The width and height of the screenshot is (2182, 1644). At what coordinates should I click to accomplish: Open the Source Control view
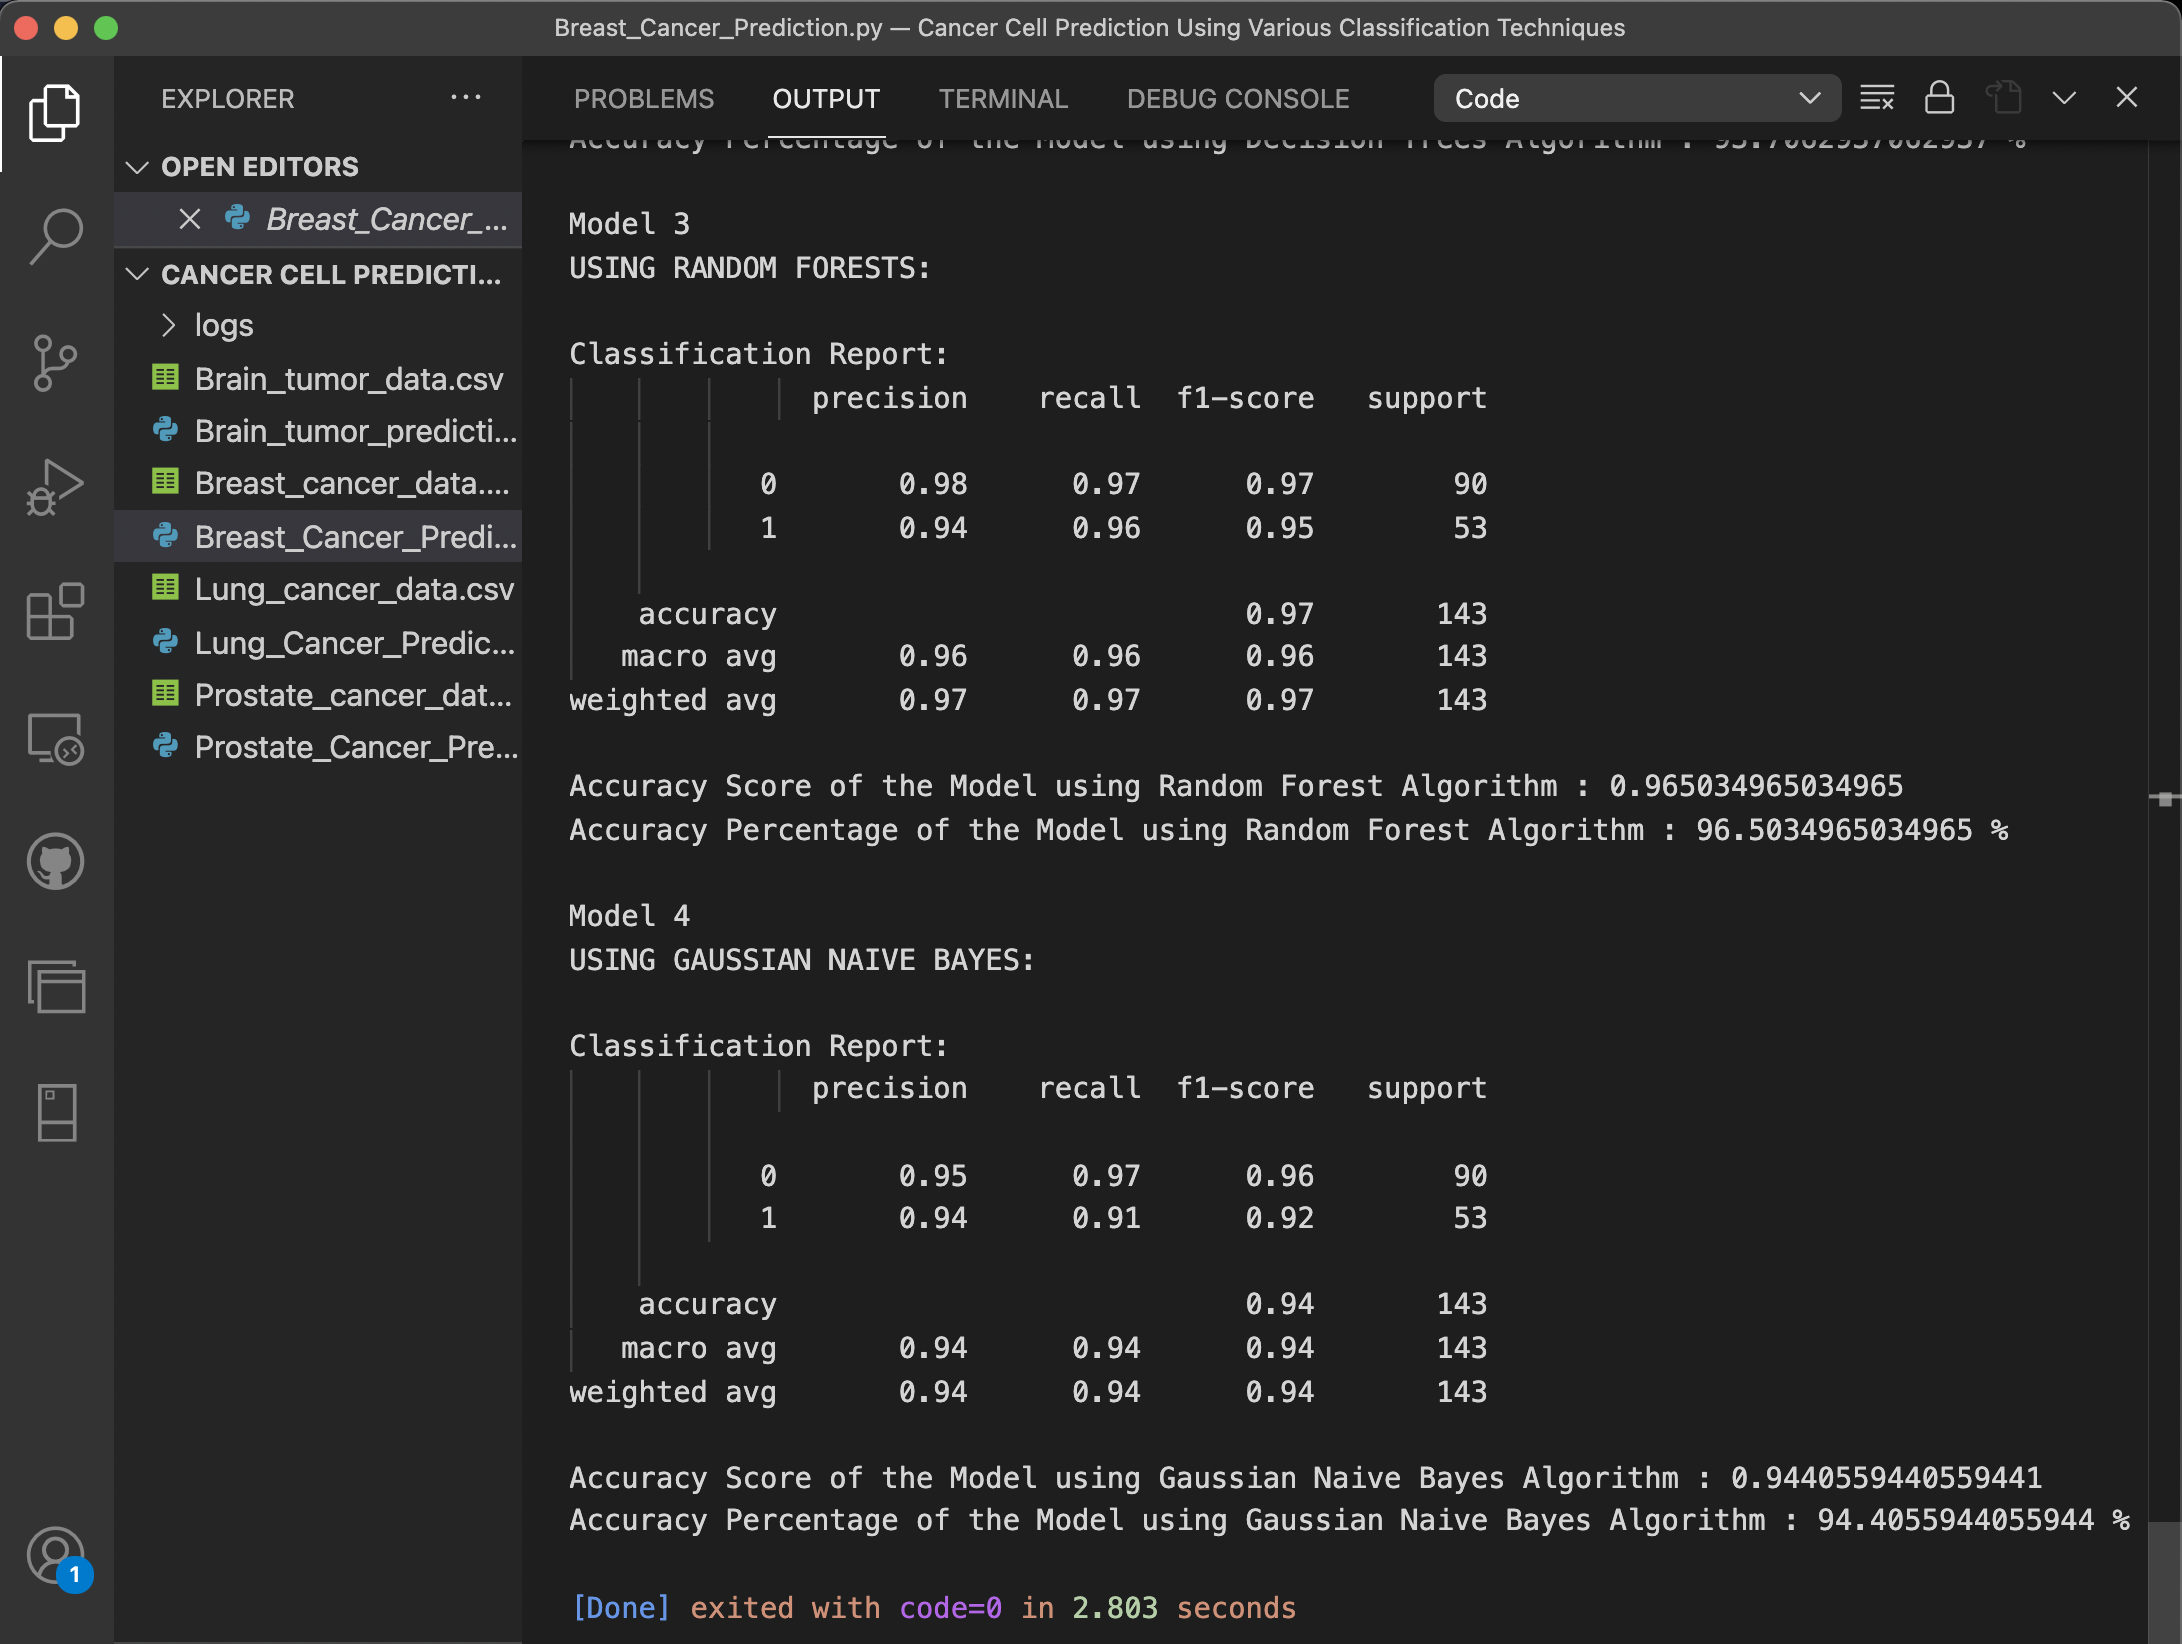point(55,362)
